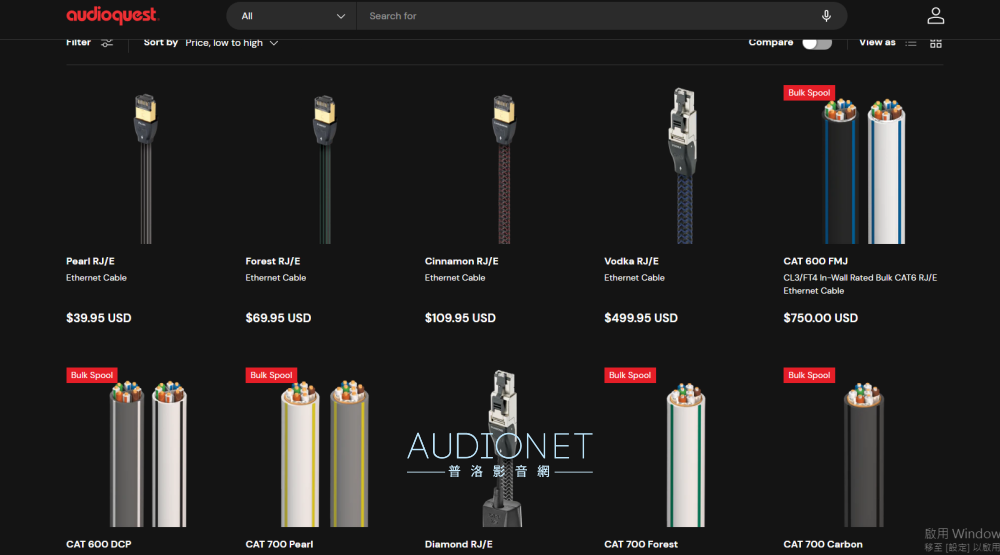Click Bulk Spool badge on CAT 700 Pearl

271,375
